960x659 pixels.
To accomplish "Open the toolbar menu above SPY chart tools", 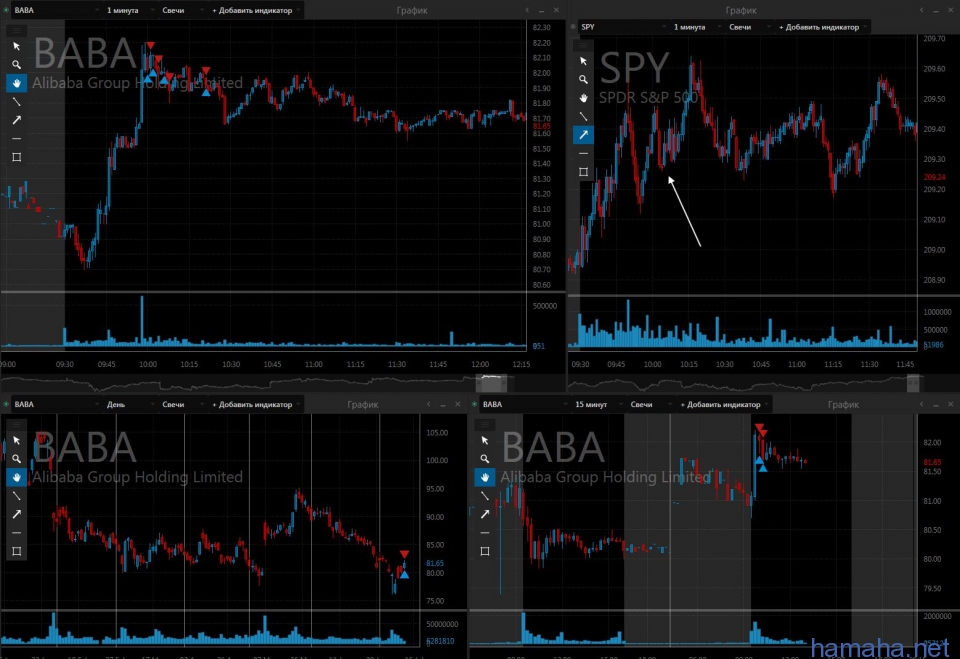I will pos(583,45).
